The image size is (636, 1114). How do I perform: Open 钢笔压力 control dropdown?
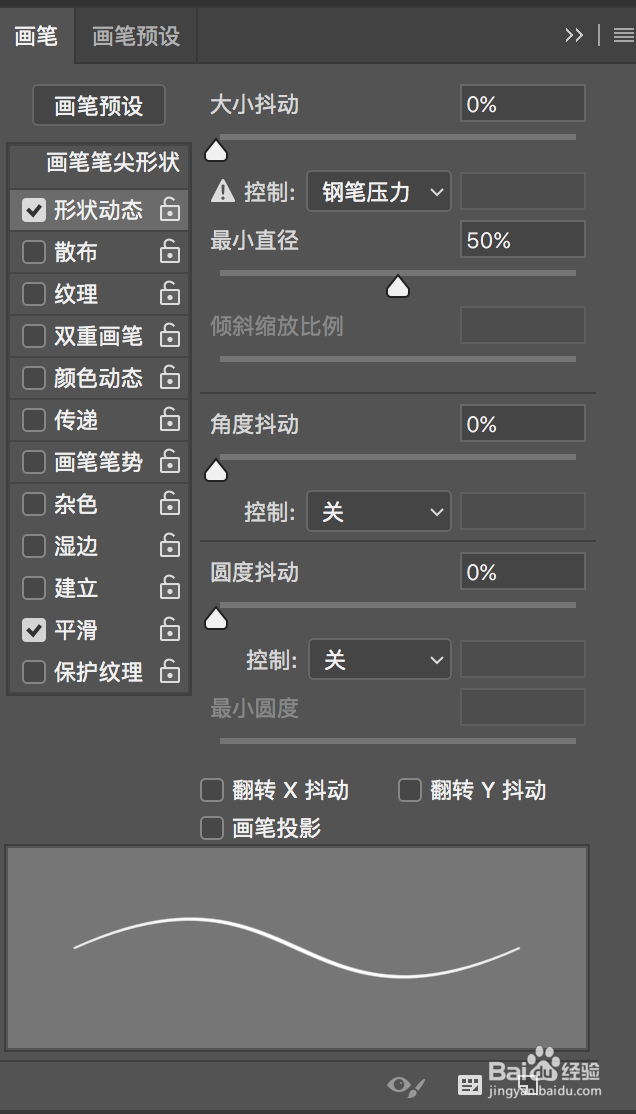coord(379,191)
